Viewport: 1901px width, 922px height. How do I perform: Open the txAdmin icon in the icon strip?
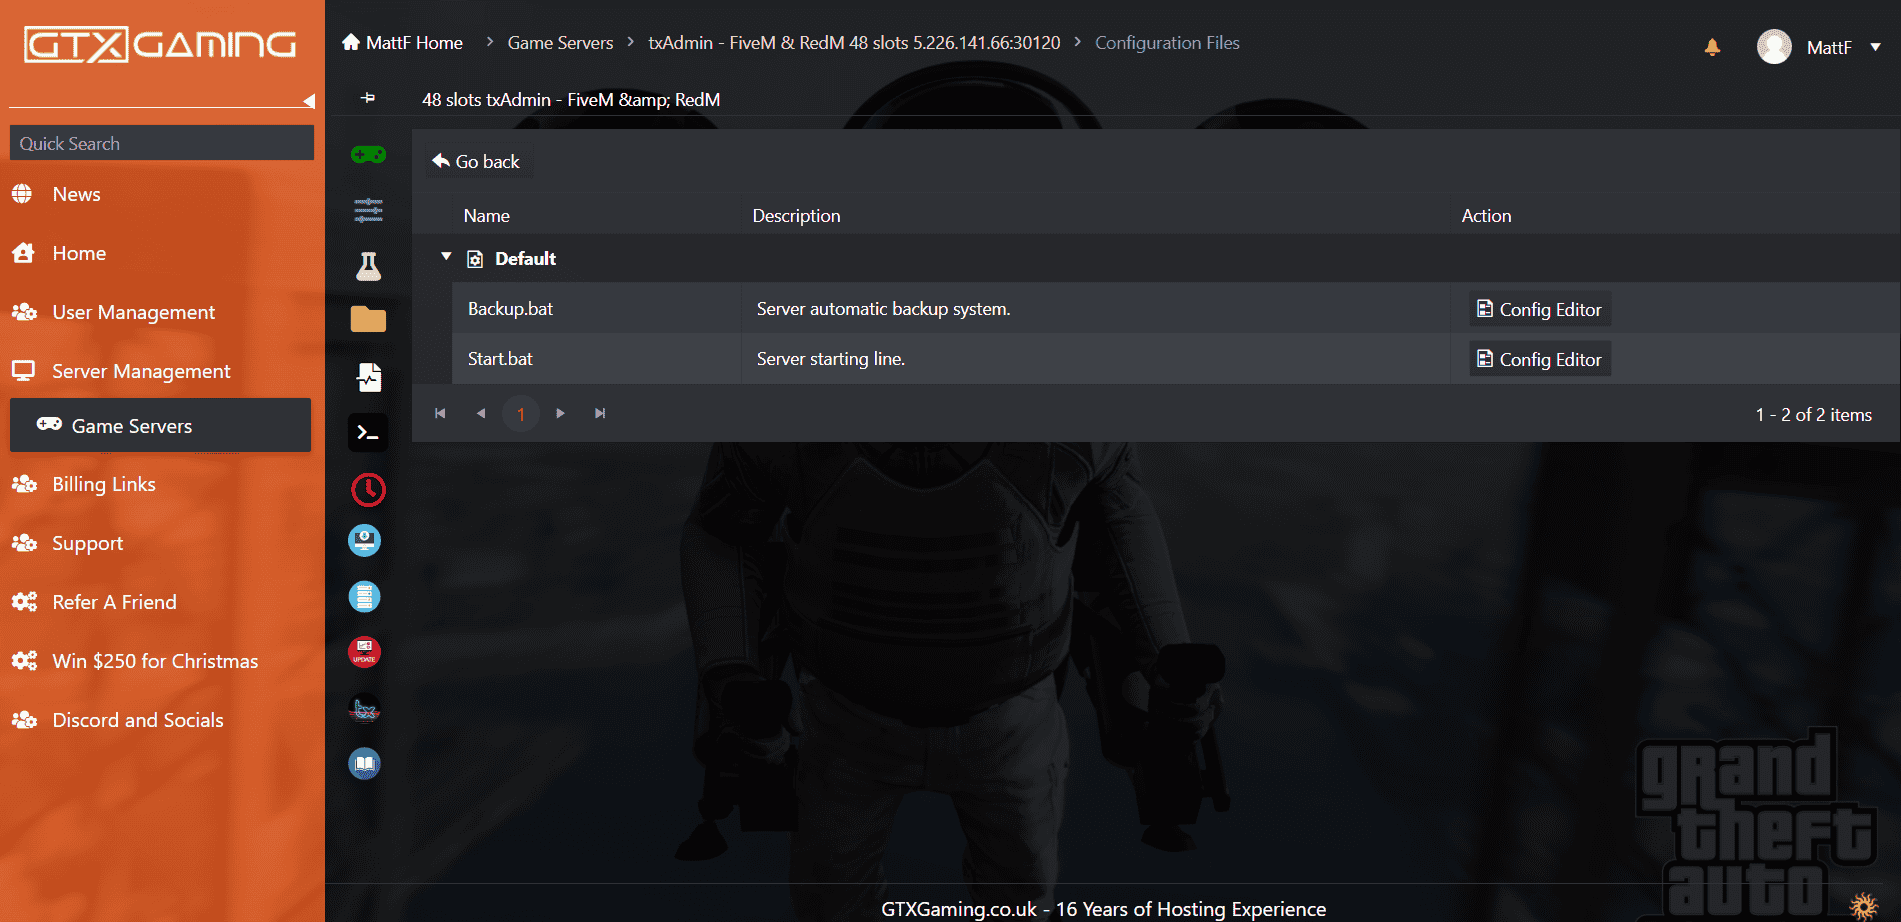[364, 709]
